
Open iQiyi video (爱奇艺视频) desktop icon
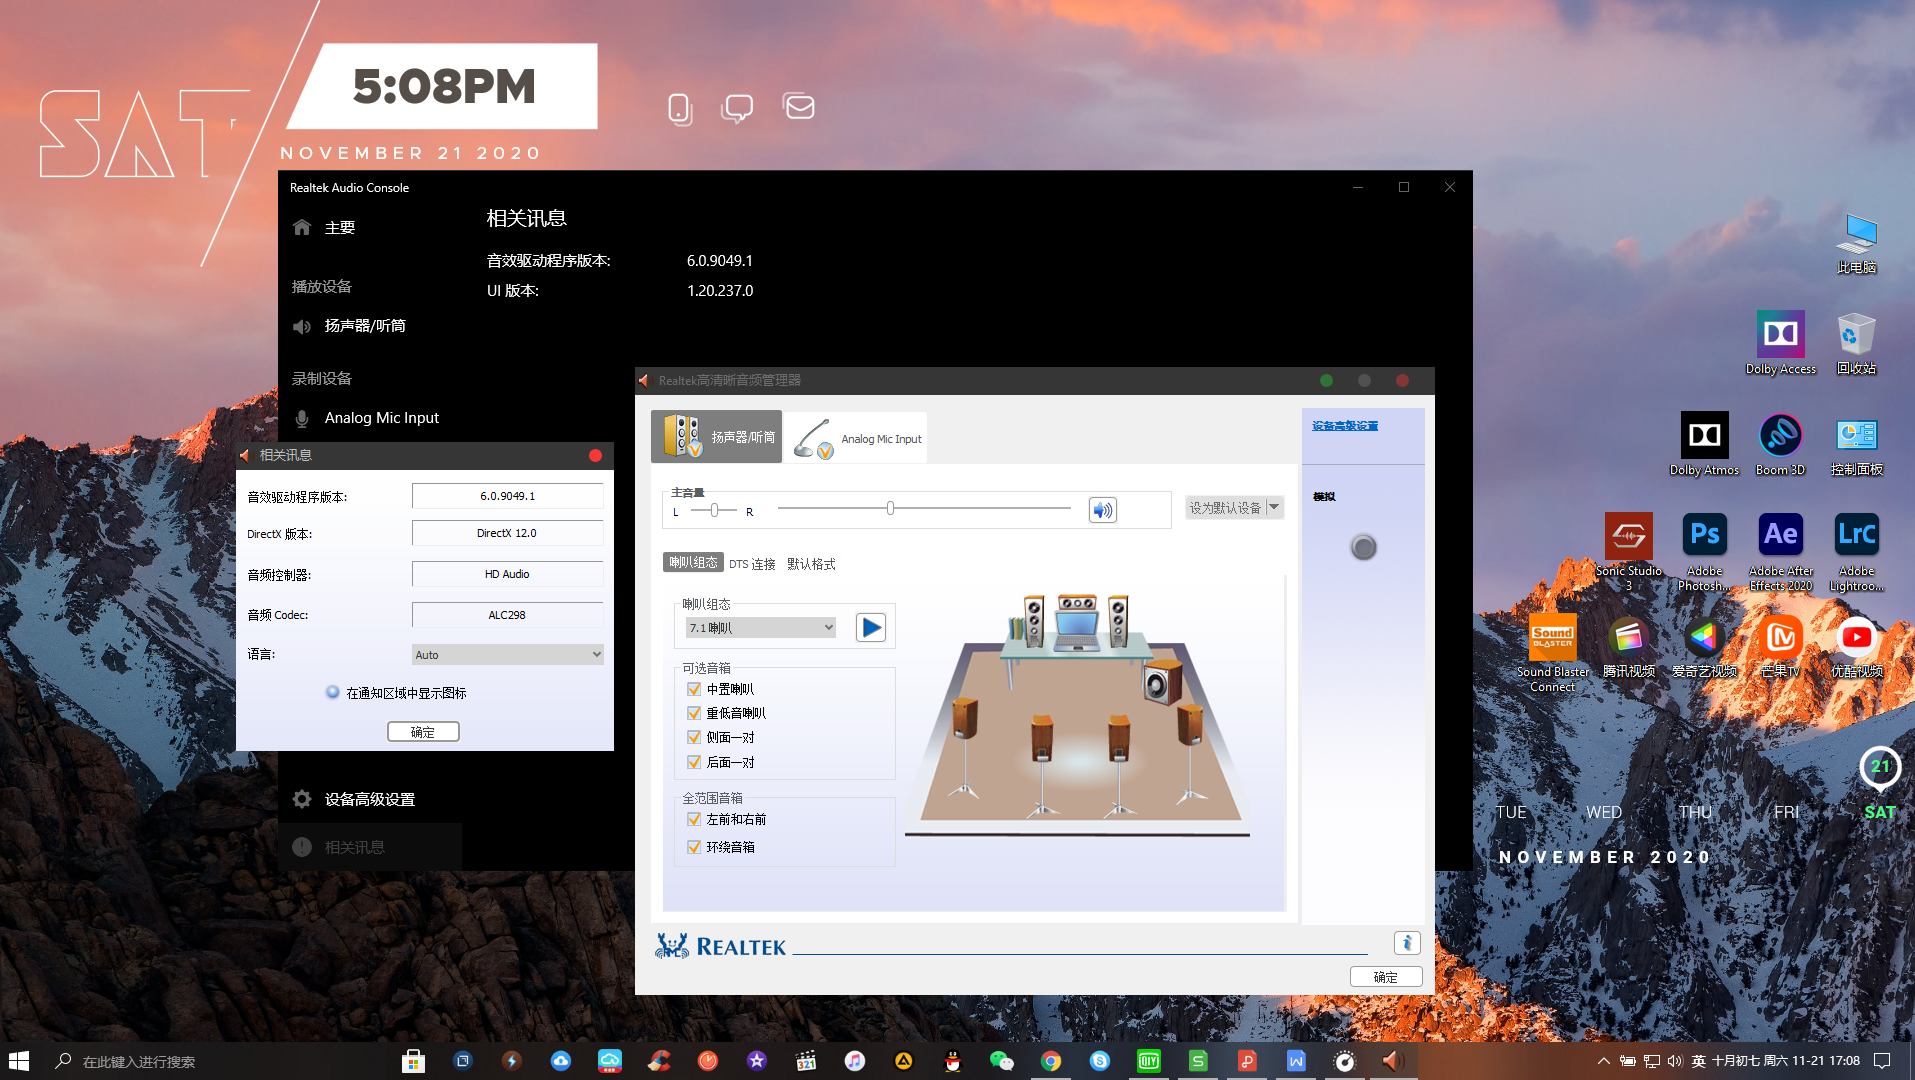pos(1704,646)
